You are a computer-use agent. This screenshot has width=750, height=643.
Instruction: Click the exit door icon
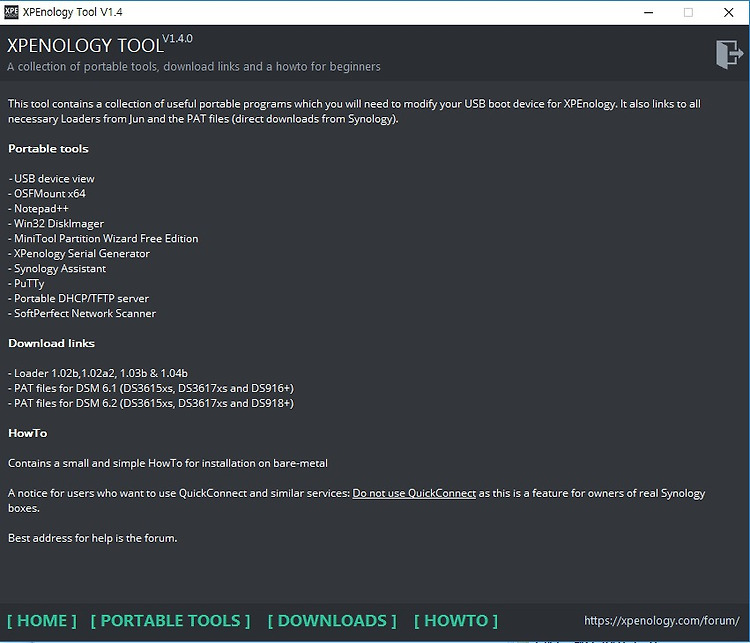(x=729, y=54)
